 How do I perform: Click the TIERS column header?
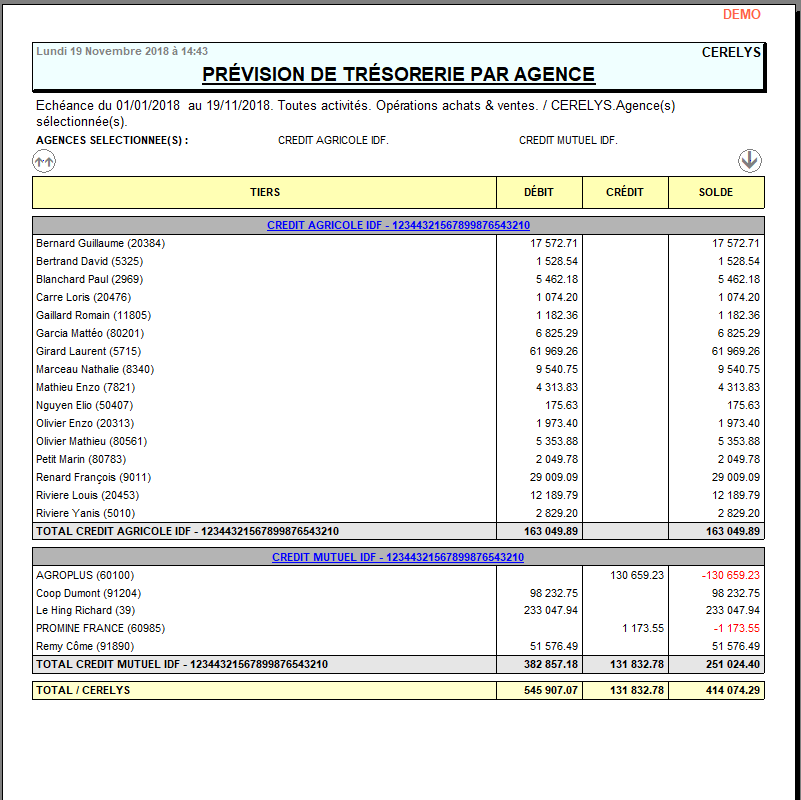(x=264, y=192)
